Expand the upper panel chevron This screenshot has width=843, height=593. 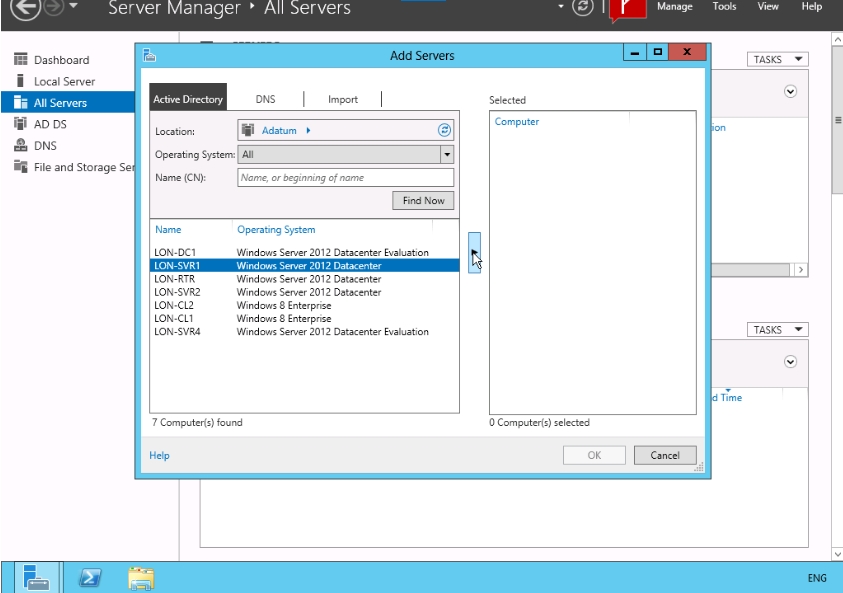point(790,91)
